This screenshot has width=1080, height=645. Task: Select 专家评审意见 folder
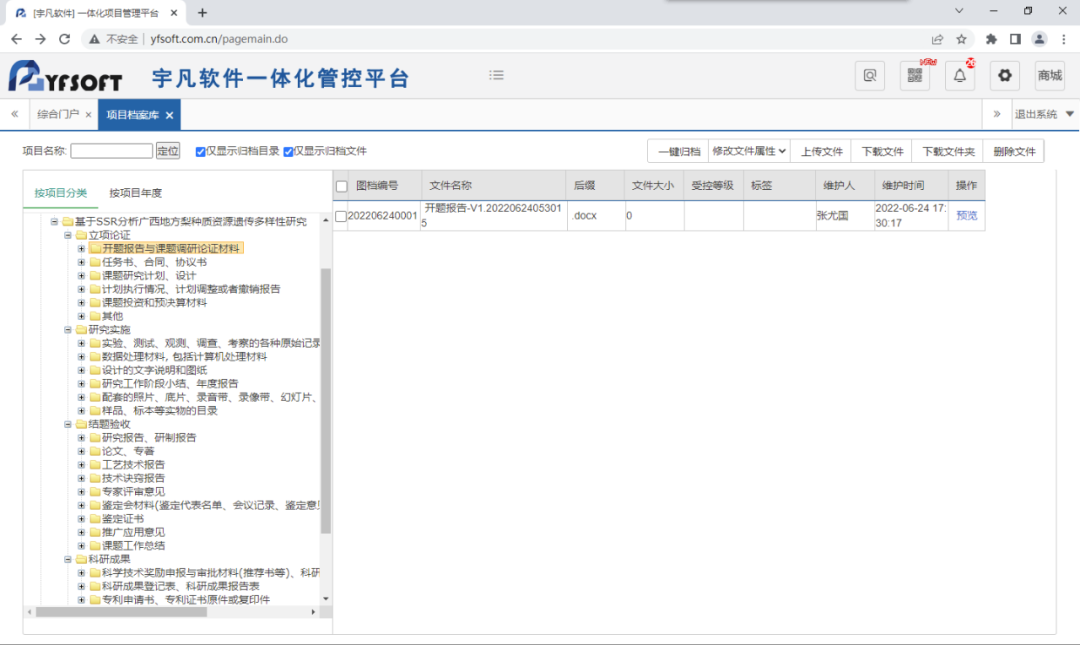click(133, 491)
